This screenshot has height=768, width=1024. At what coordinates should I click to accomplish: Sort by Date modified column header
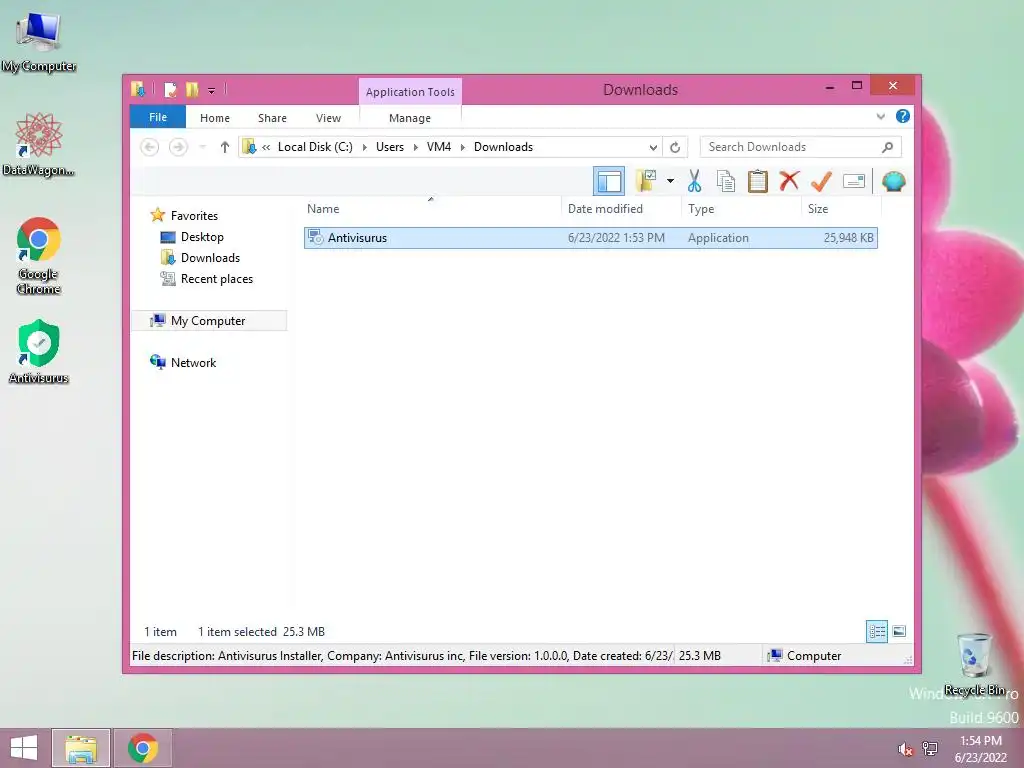coord(621,209)
